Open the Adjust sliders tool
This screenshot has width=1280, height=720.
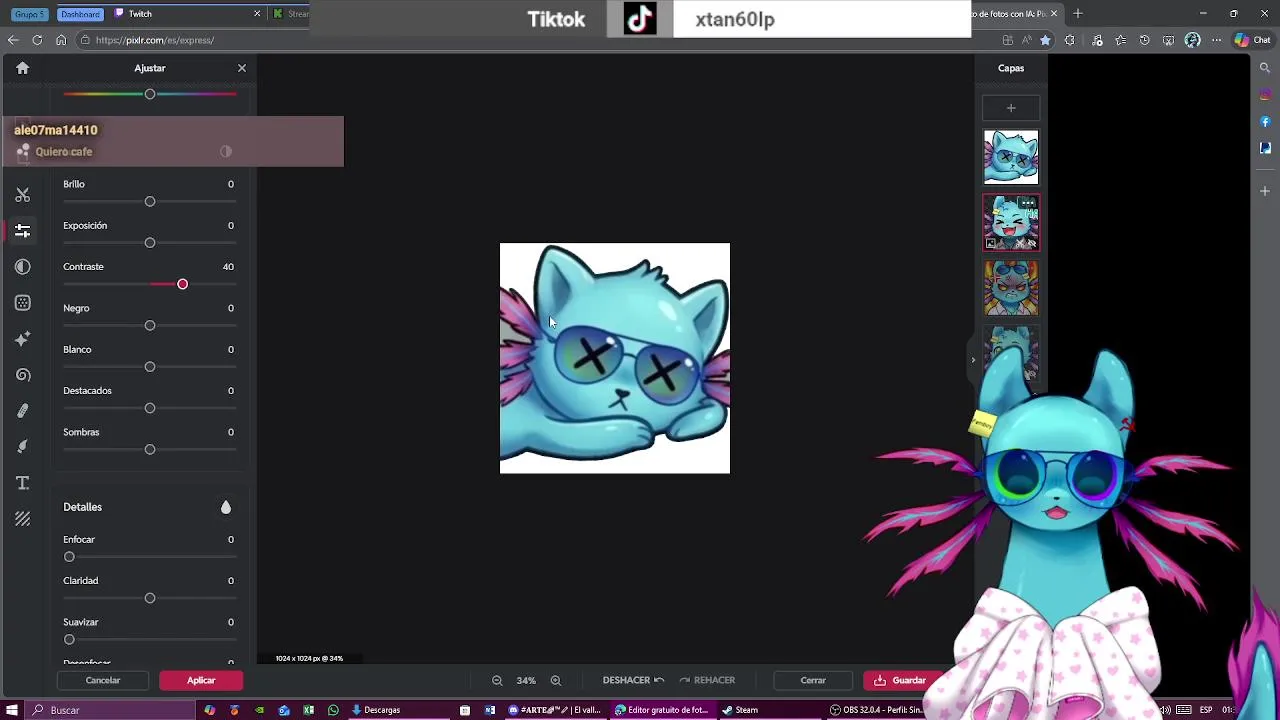tap(22, 231)
